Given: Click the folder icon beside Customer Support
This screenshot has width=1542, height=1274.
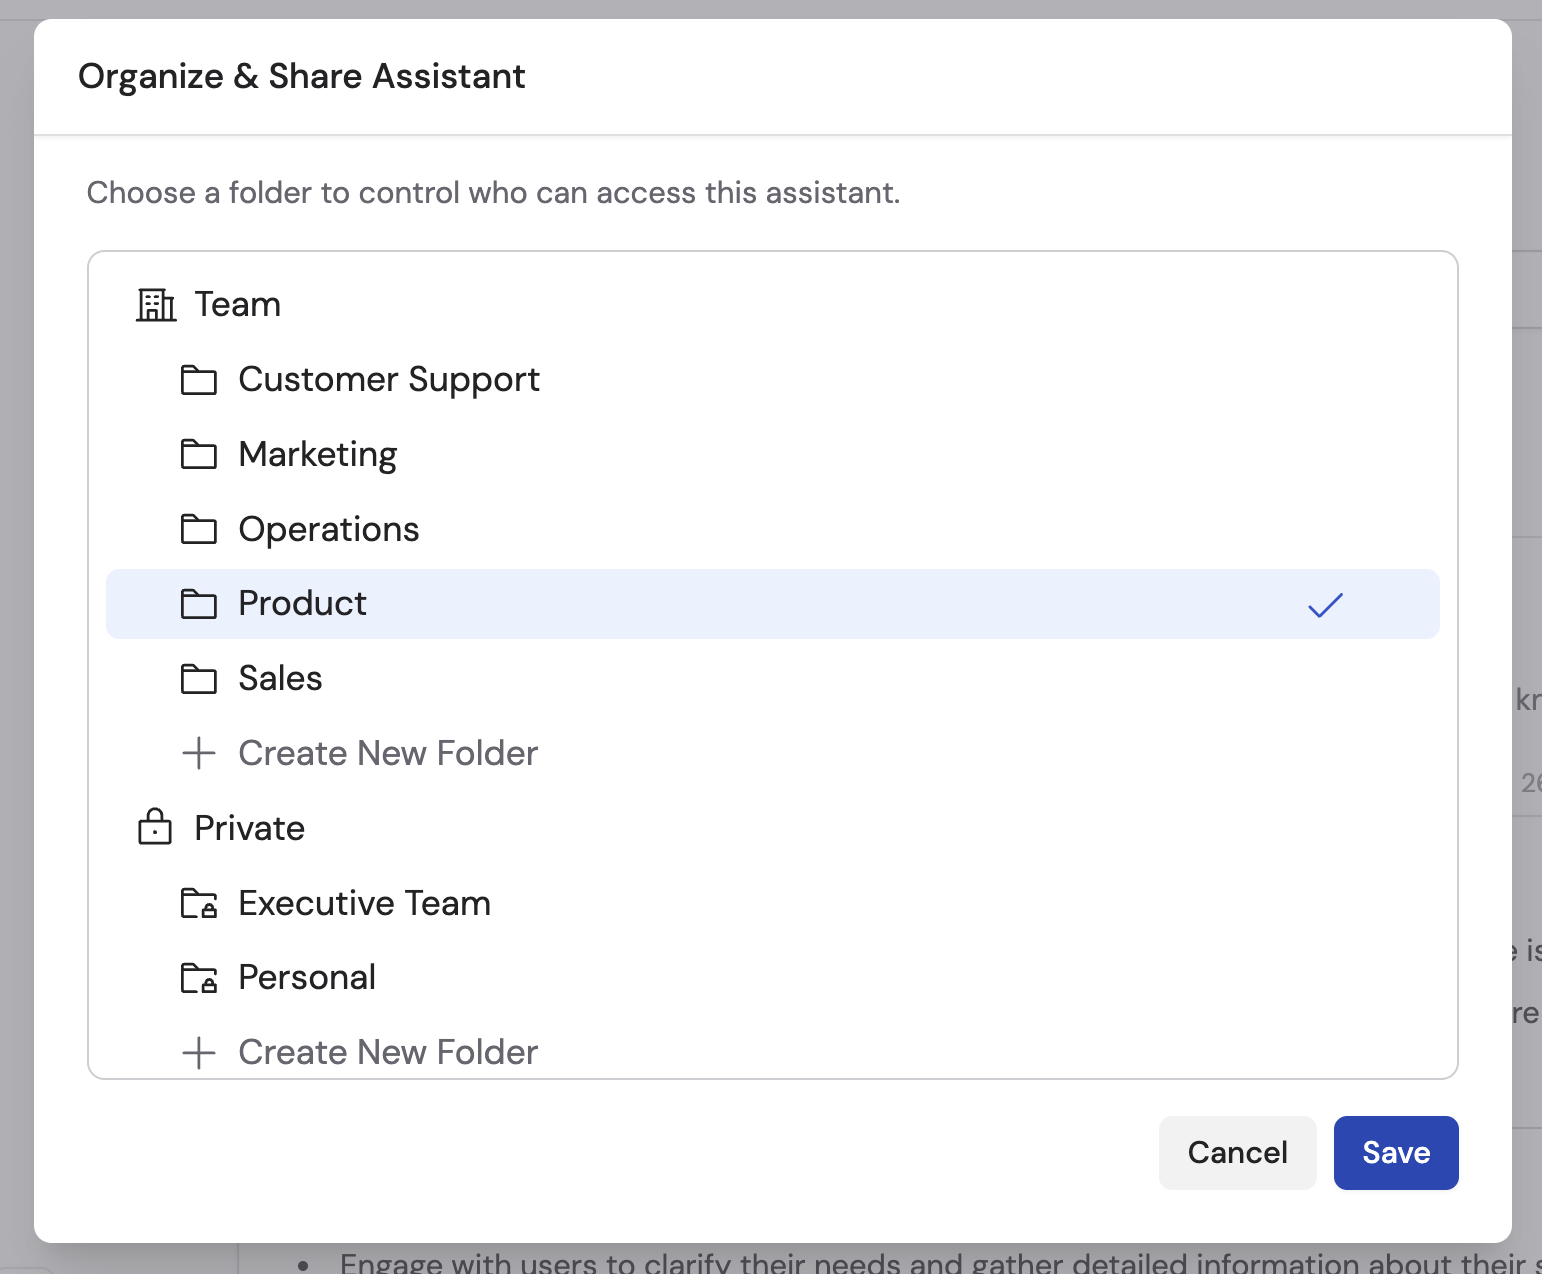Looking at the screenshot, I should coord(199,380).
